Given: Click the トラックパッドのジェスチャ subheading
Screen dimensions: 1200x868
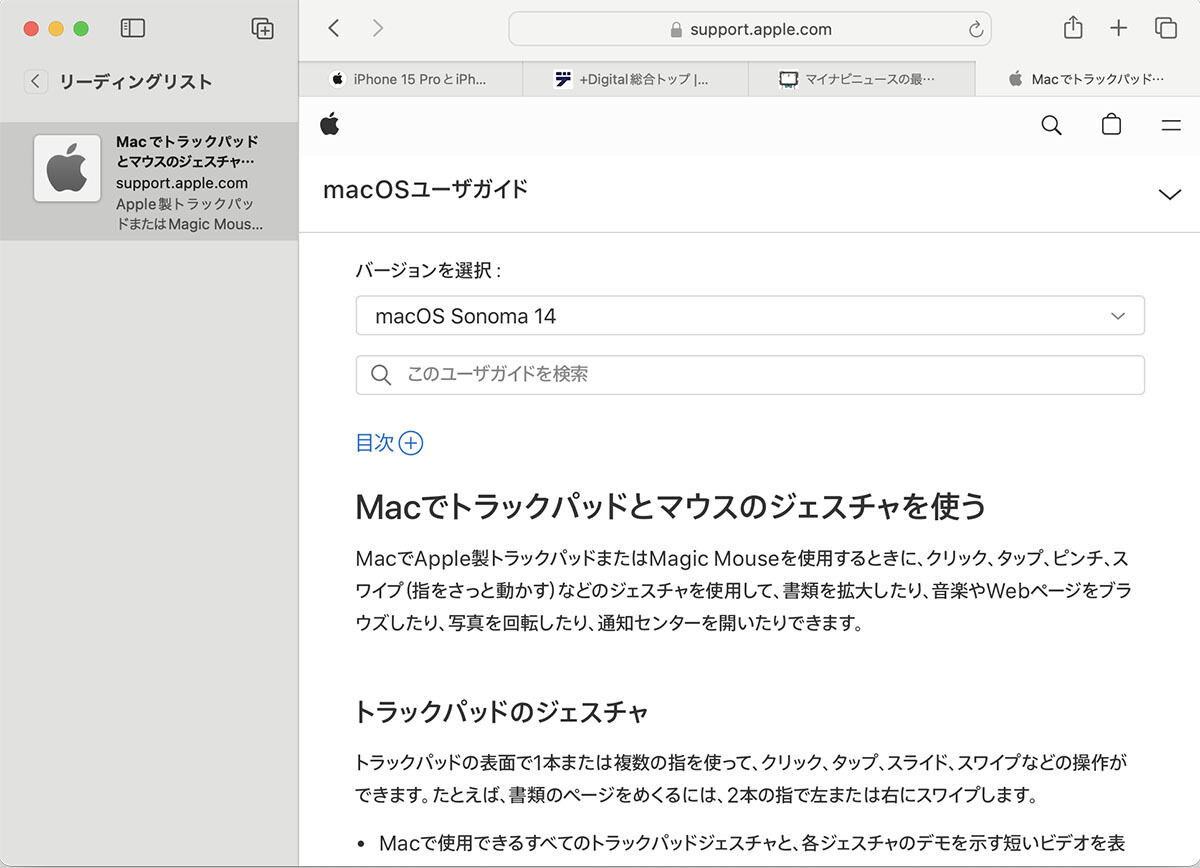Looking at the screenshot, I should [502, 712].
